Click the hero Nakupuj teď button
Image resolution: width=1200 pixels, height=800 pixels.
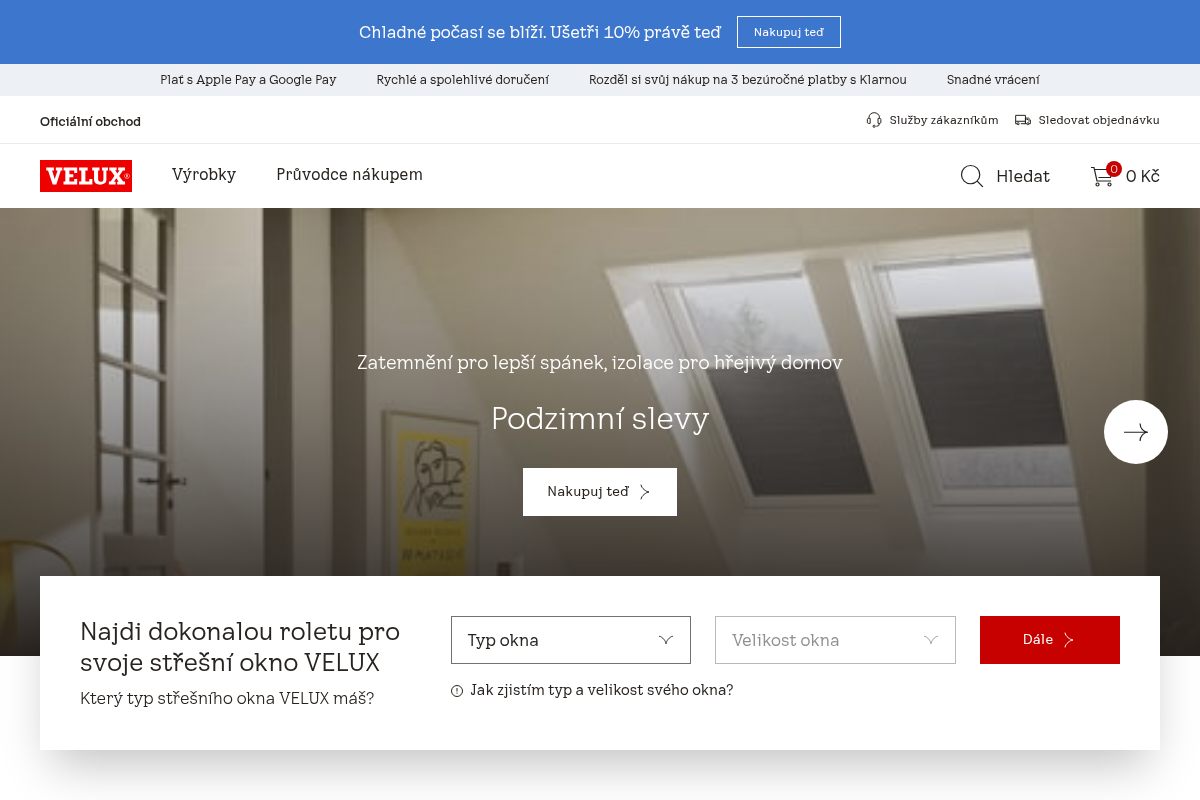click(600, 492)
